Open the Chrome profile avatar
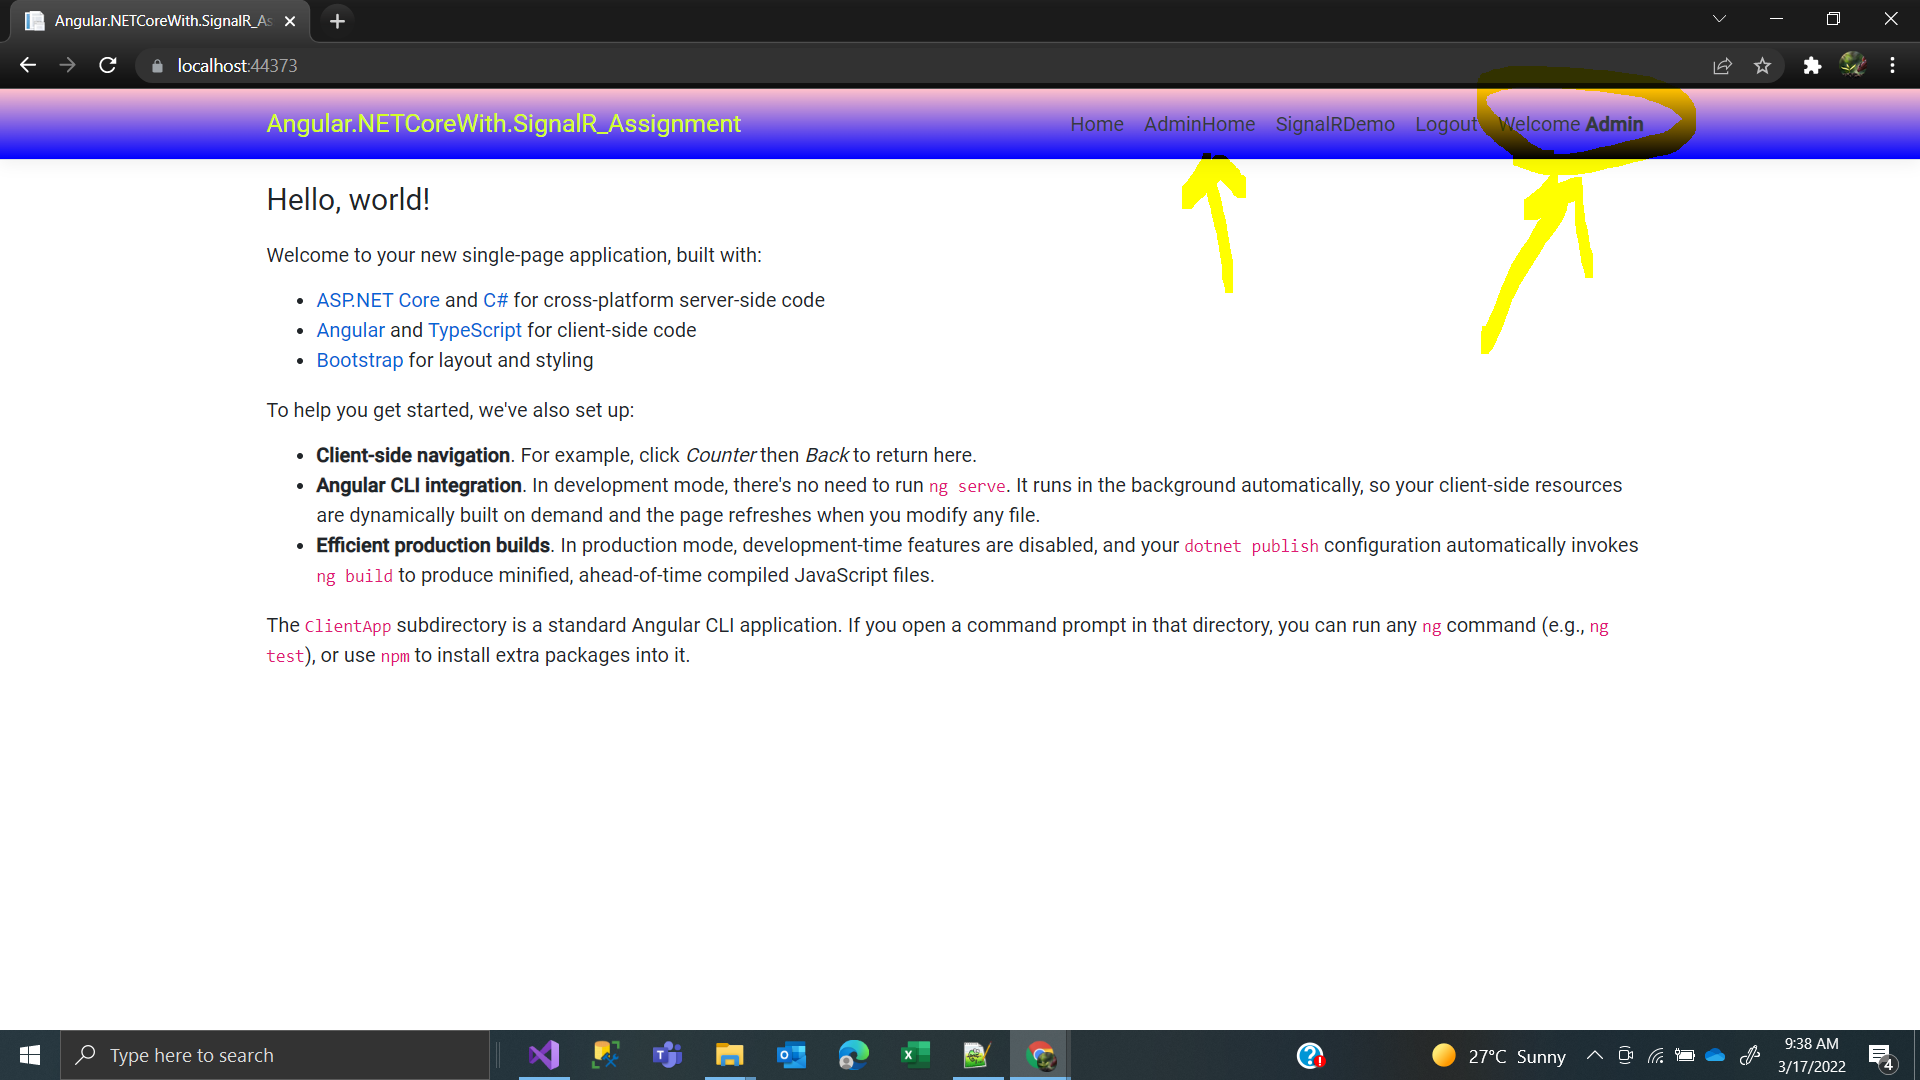Image resolution: width=1920 pixels, height=1080 pixels. (x=1852, y=65)
